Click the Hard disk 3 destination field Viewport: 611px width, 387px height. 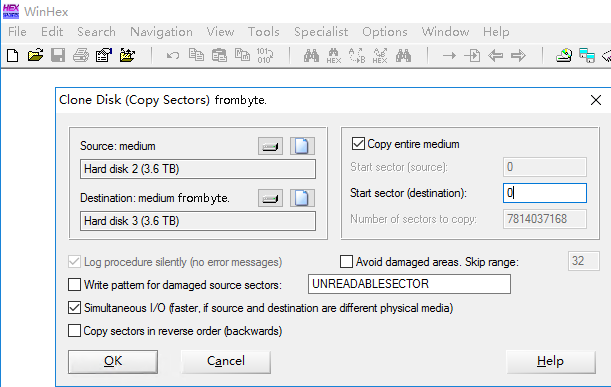[198, 221]
